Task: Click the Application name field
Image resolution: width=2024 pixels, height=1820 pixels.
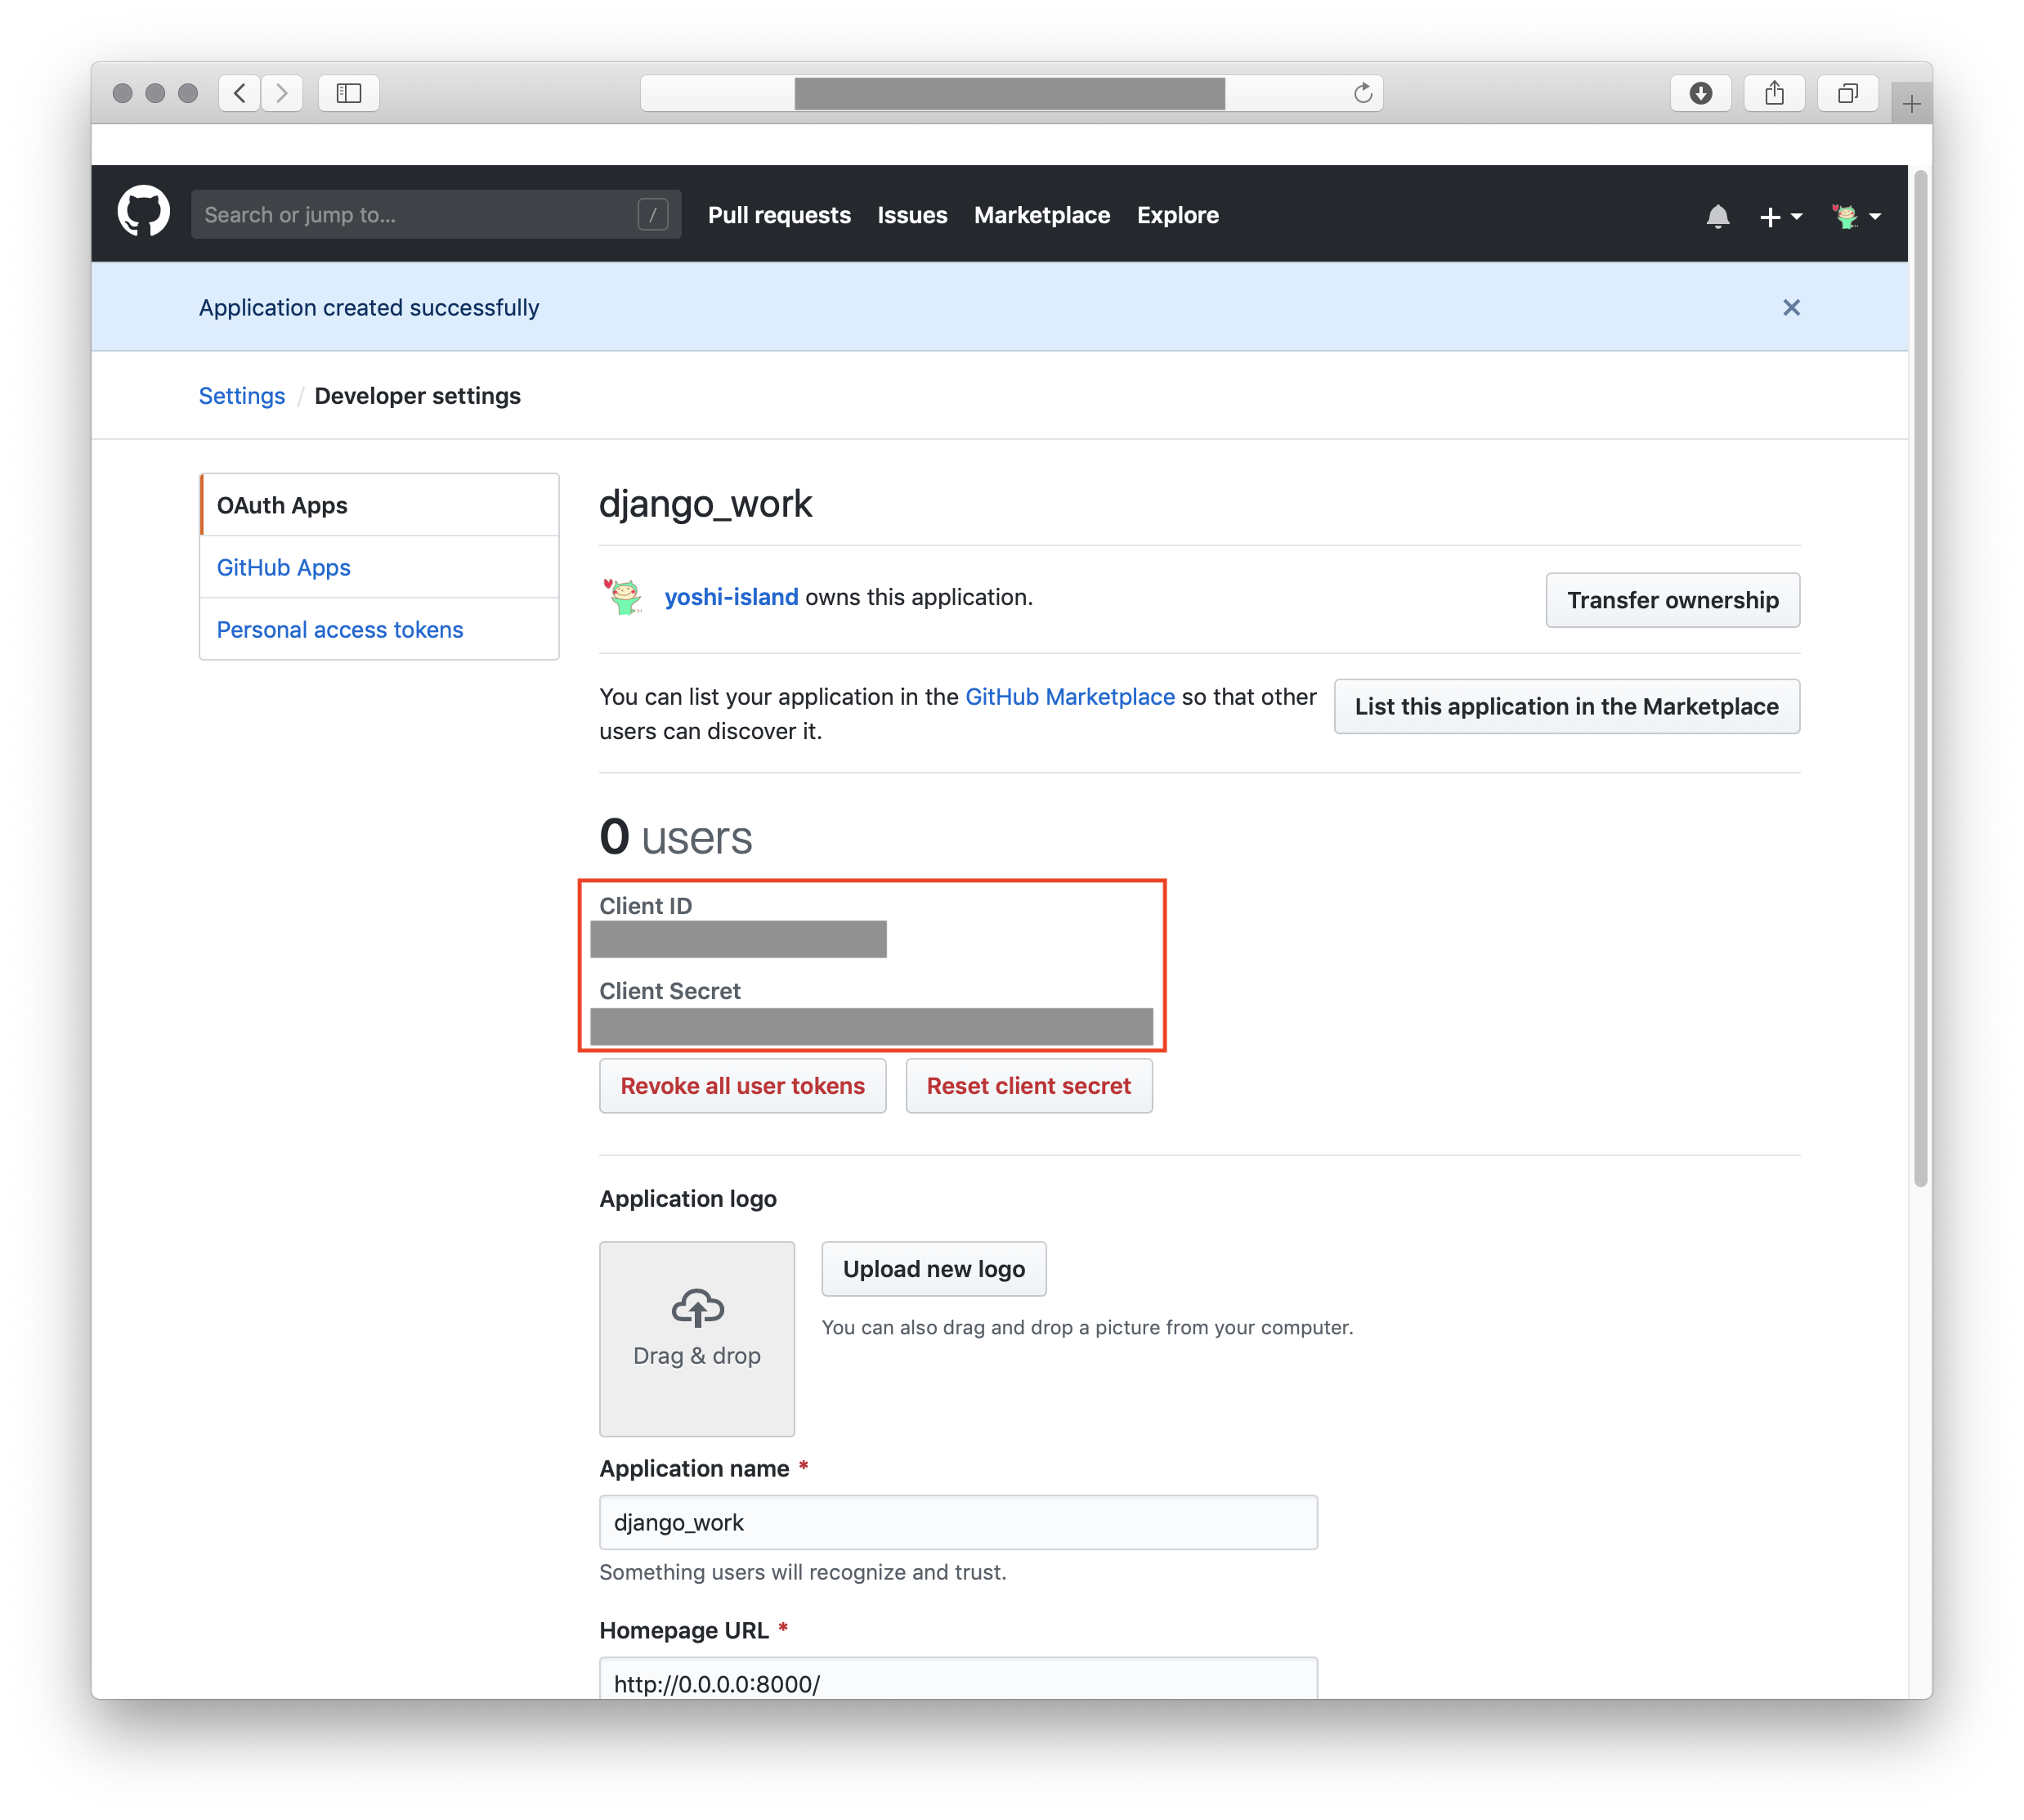Action: (958, 1522)
